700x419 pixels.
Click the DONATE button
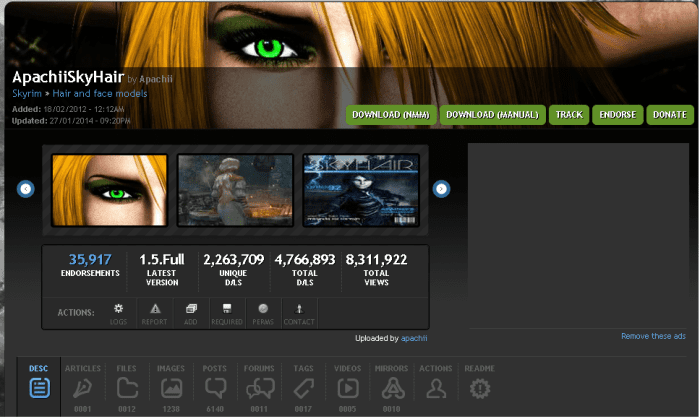(670, 115)
